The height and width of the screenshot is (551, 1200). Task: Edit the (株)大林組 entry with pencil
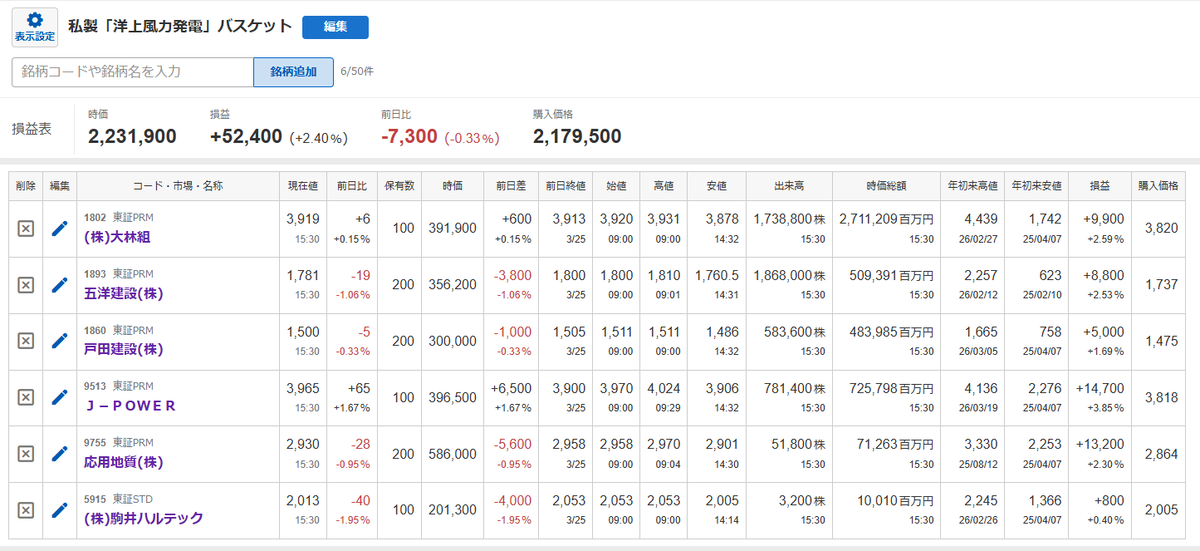[60, 229]
